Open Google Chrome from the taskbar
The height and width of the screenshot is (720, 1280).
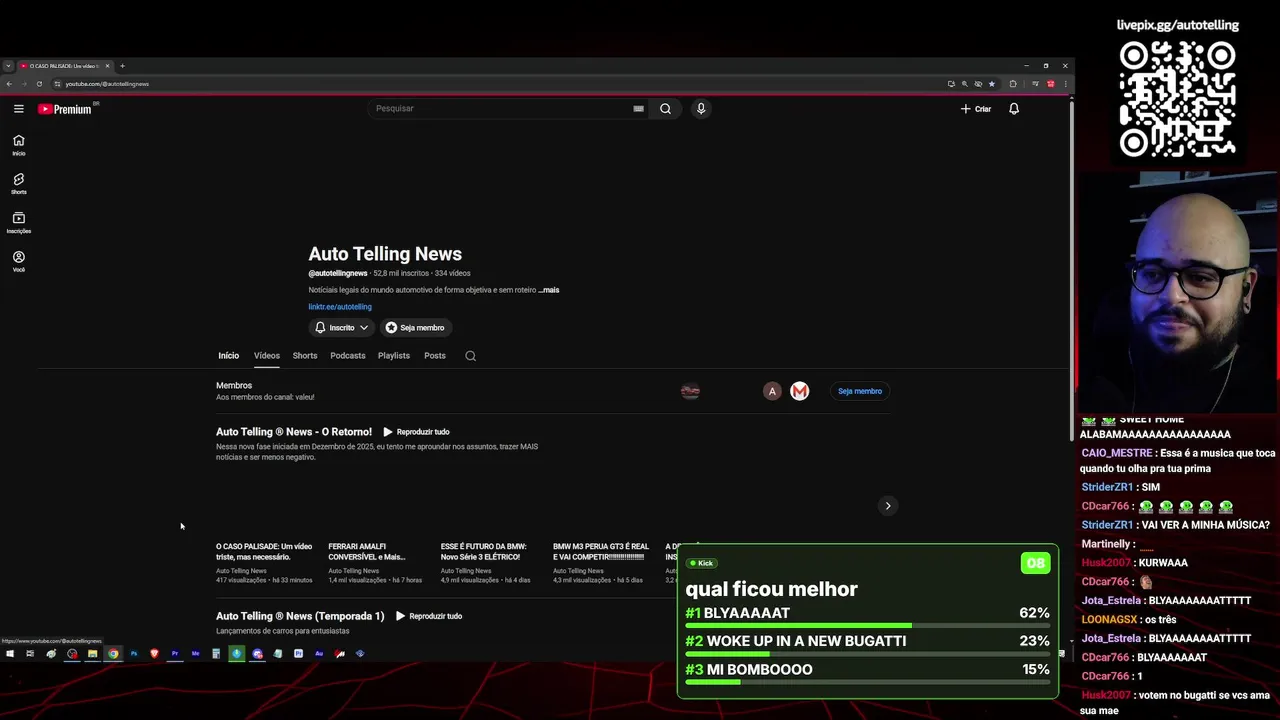[113, 654]
